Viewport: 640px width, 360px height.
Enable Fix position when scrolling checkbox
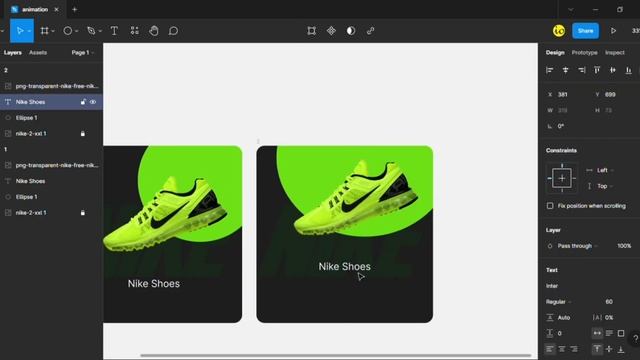[x=550, y=206]
